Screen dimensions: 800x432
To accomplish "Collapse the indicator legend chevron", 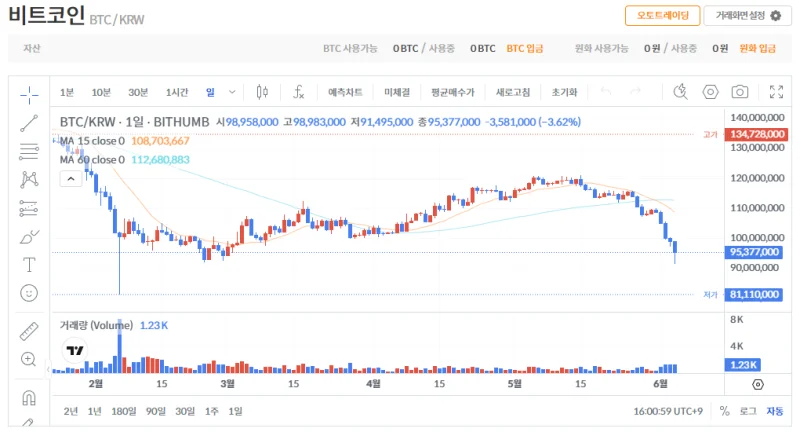I will point(71,179).
